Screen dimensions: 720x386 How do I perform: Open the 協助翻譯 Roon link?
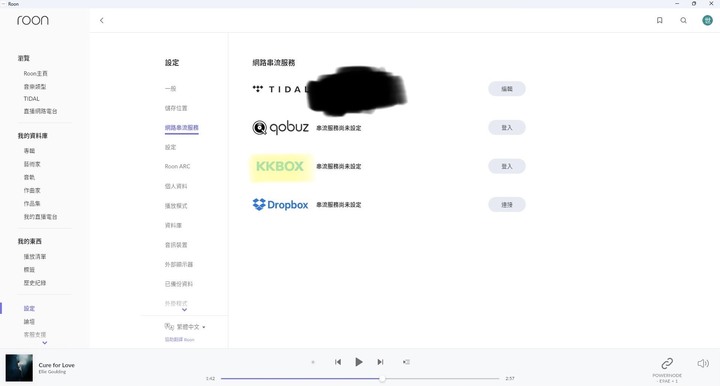180,340
